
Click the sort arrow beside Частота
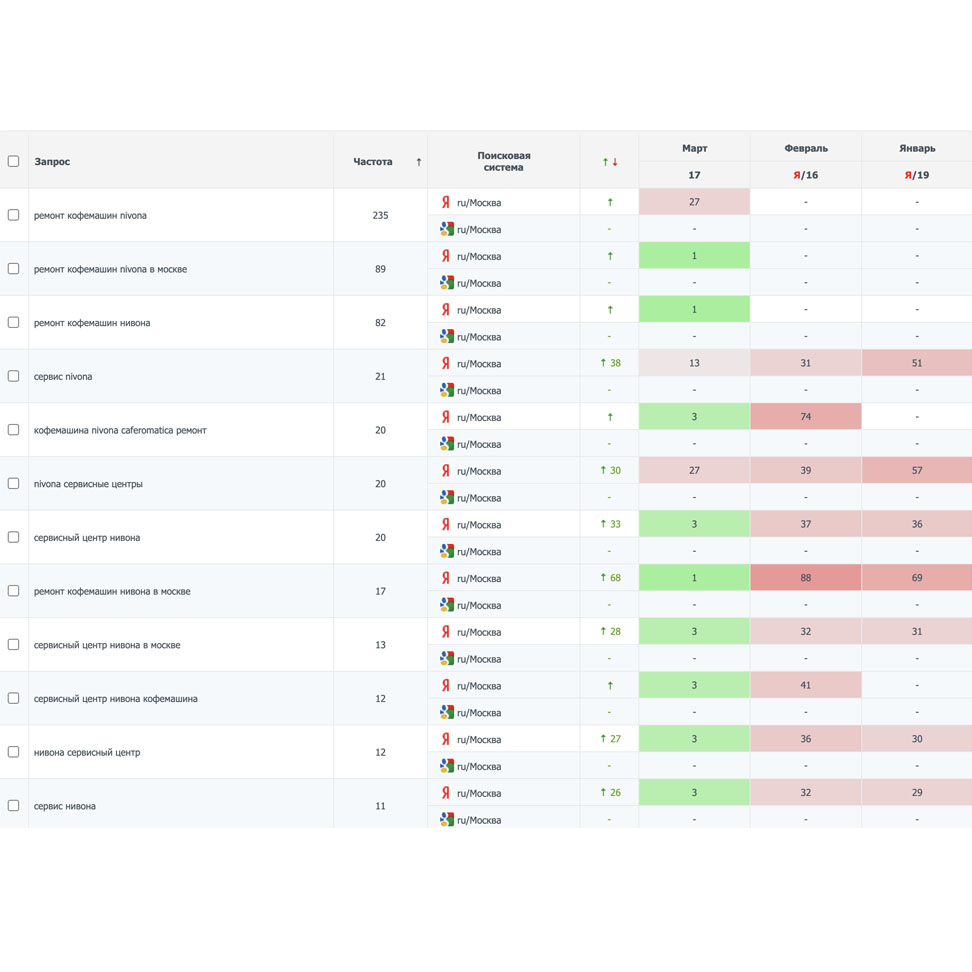[x=419, y=162]
